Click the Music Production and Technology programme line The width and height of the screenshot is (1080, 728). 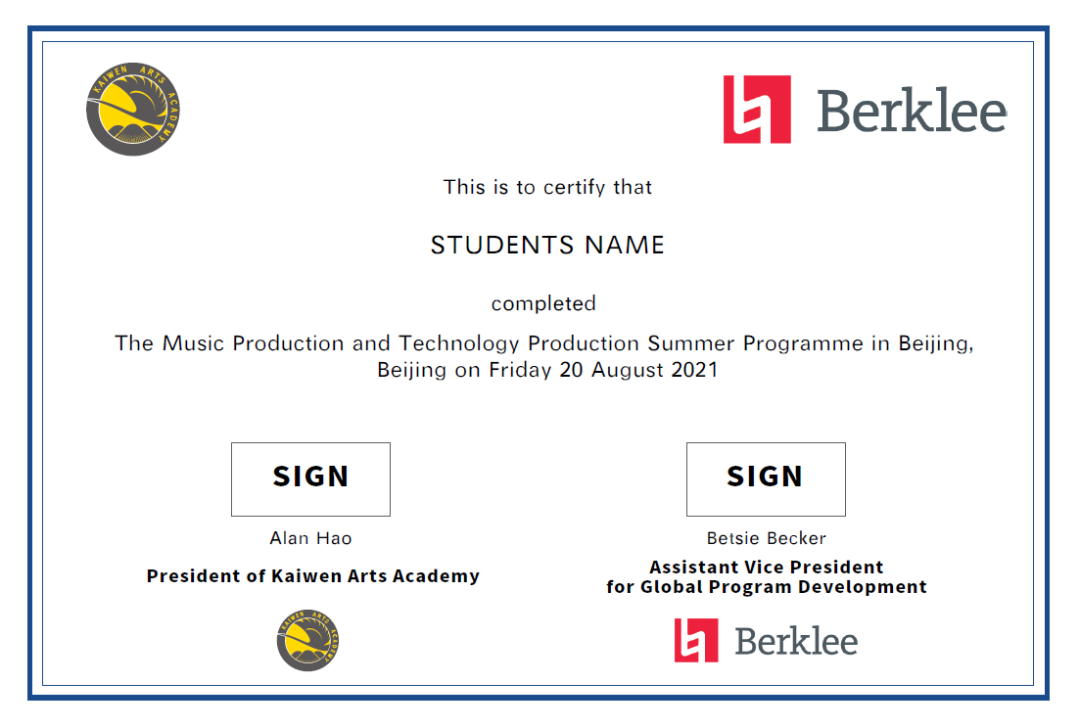544,343
